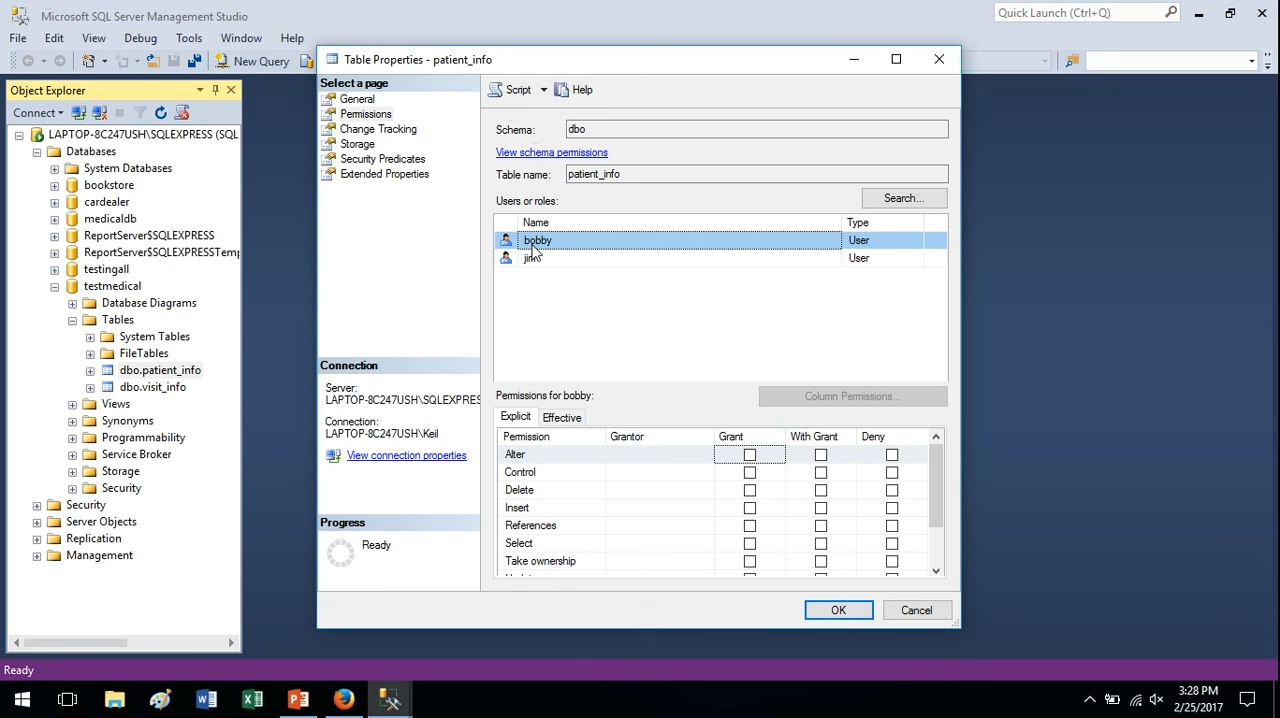Screen dimensions: 1280x718
Task: Check the Grant box for Alter permission
Action: [x=749, y=455]
